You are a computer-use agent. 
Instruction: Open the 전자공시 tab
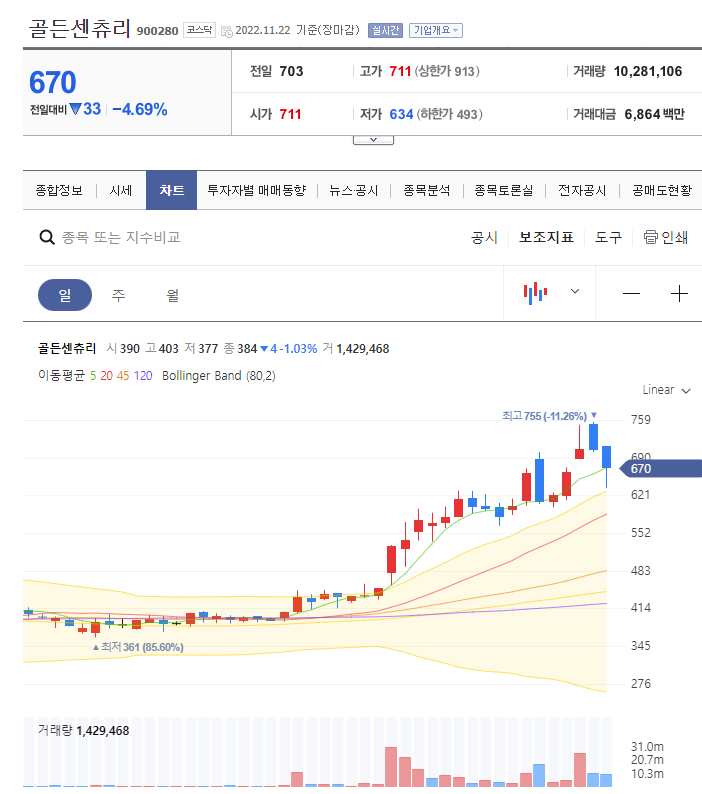[582, 190]
